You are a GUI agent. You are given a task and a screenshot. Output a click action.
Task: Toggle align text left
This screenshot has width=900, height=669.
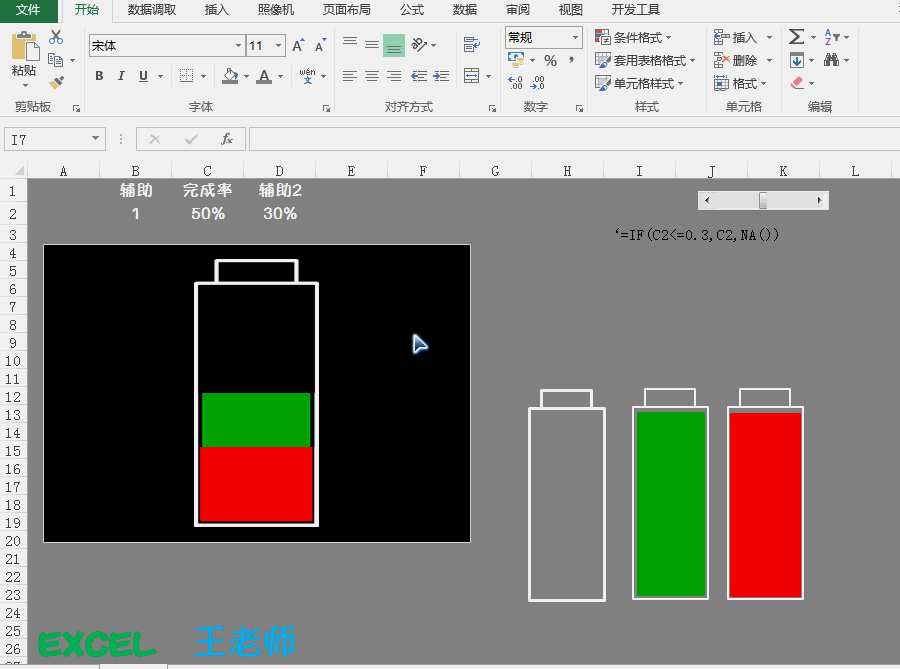point(350,76)
